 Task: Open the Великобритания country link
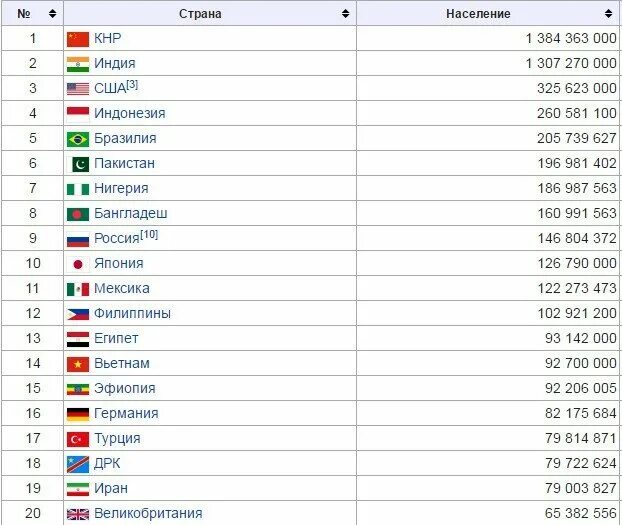pos(148,513)
